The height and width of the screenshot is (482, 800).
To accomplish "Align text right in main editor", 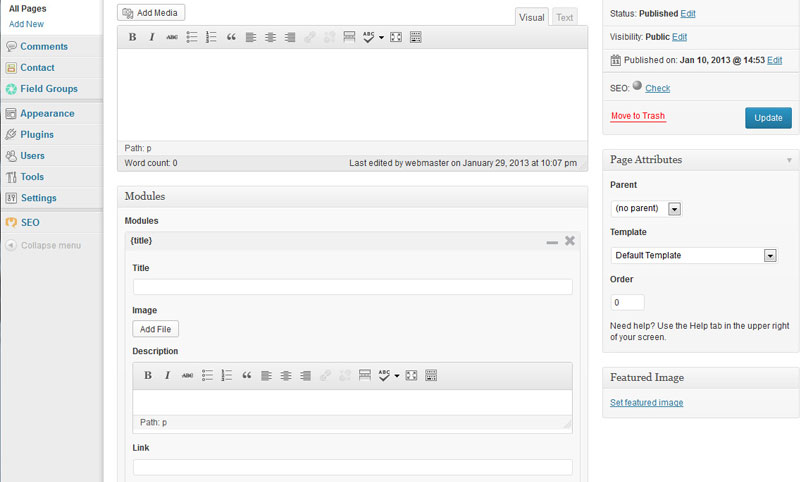I will pos(290,37).
